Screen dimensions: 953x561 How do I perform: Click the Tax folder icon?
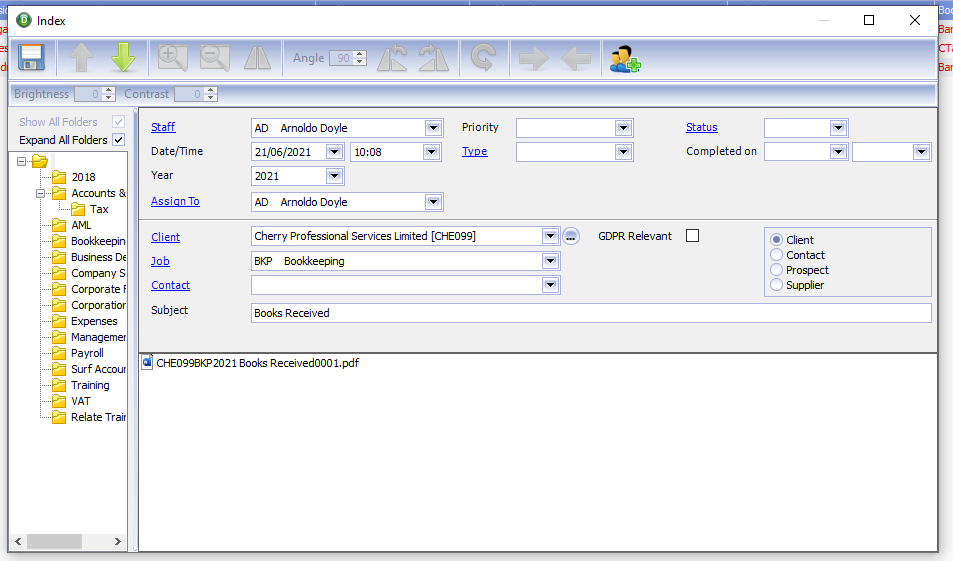tap(78, 209)
